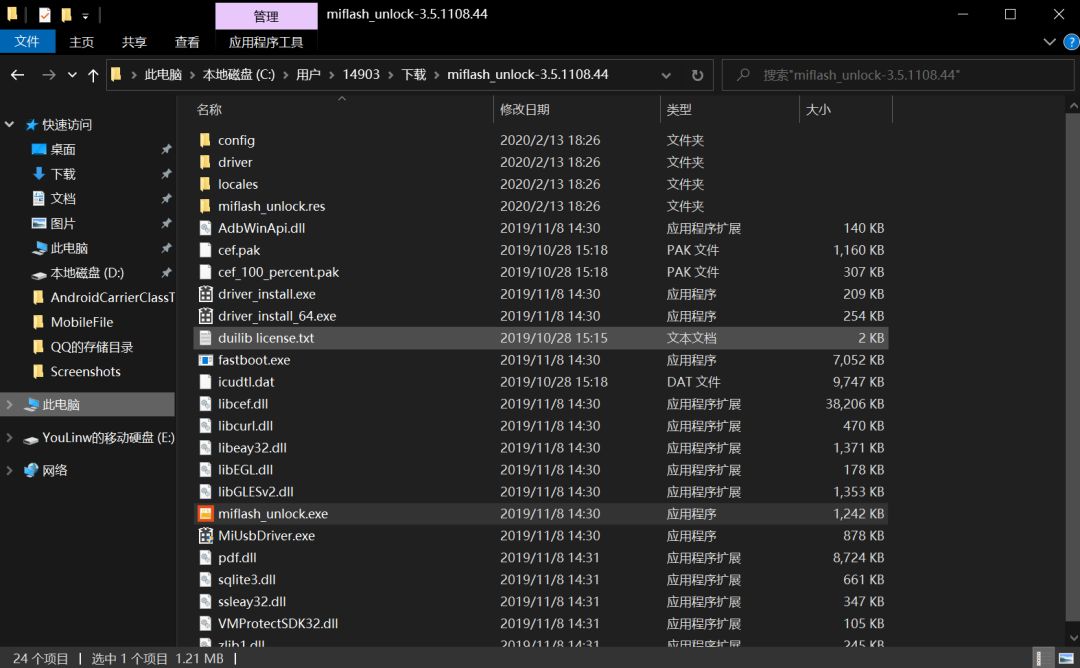The width and height of the screenshot is (1080, 668).
Task: Expand YouLinw portable drive (E:) node
Action: 10,438
